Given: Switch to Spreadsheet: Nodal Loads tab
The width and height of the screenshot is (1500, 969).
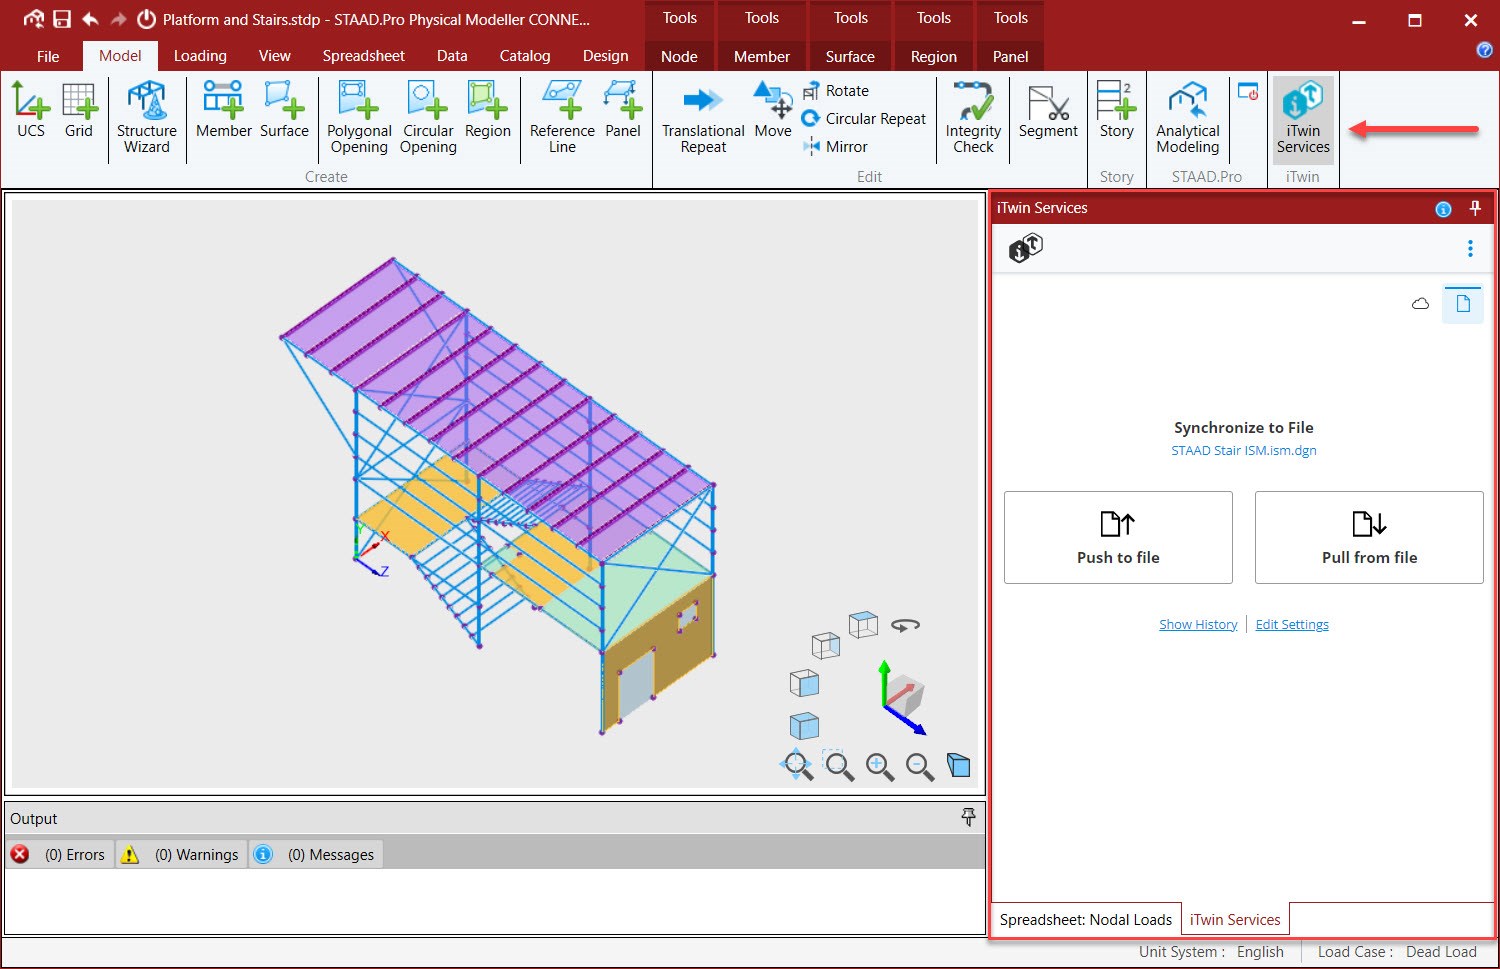Looking at the screenshot, I should click(x=1086, y=920).
